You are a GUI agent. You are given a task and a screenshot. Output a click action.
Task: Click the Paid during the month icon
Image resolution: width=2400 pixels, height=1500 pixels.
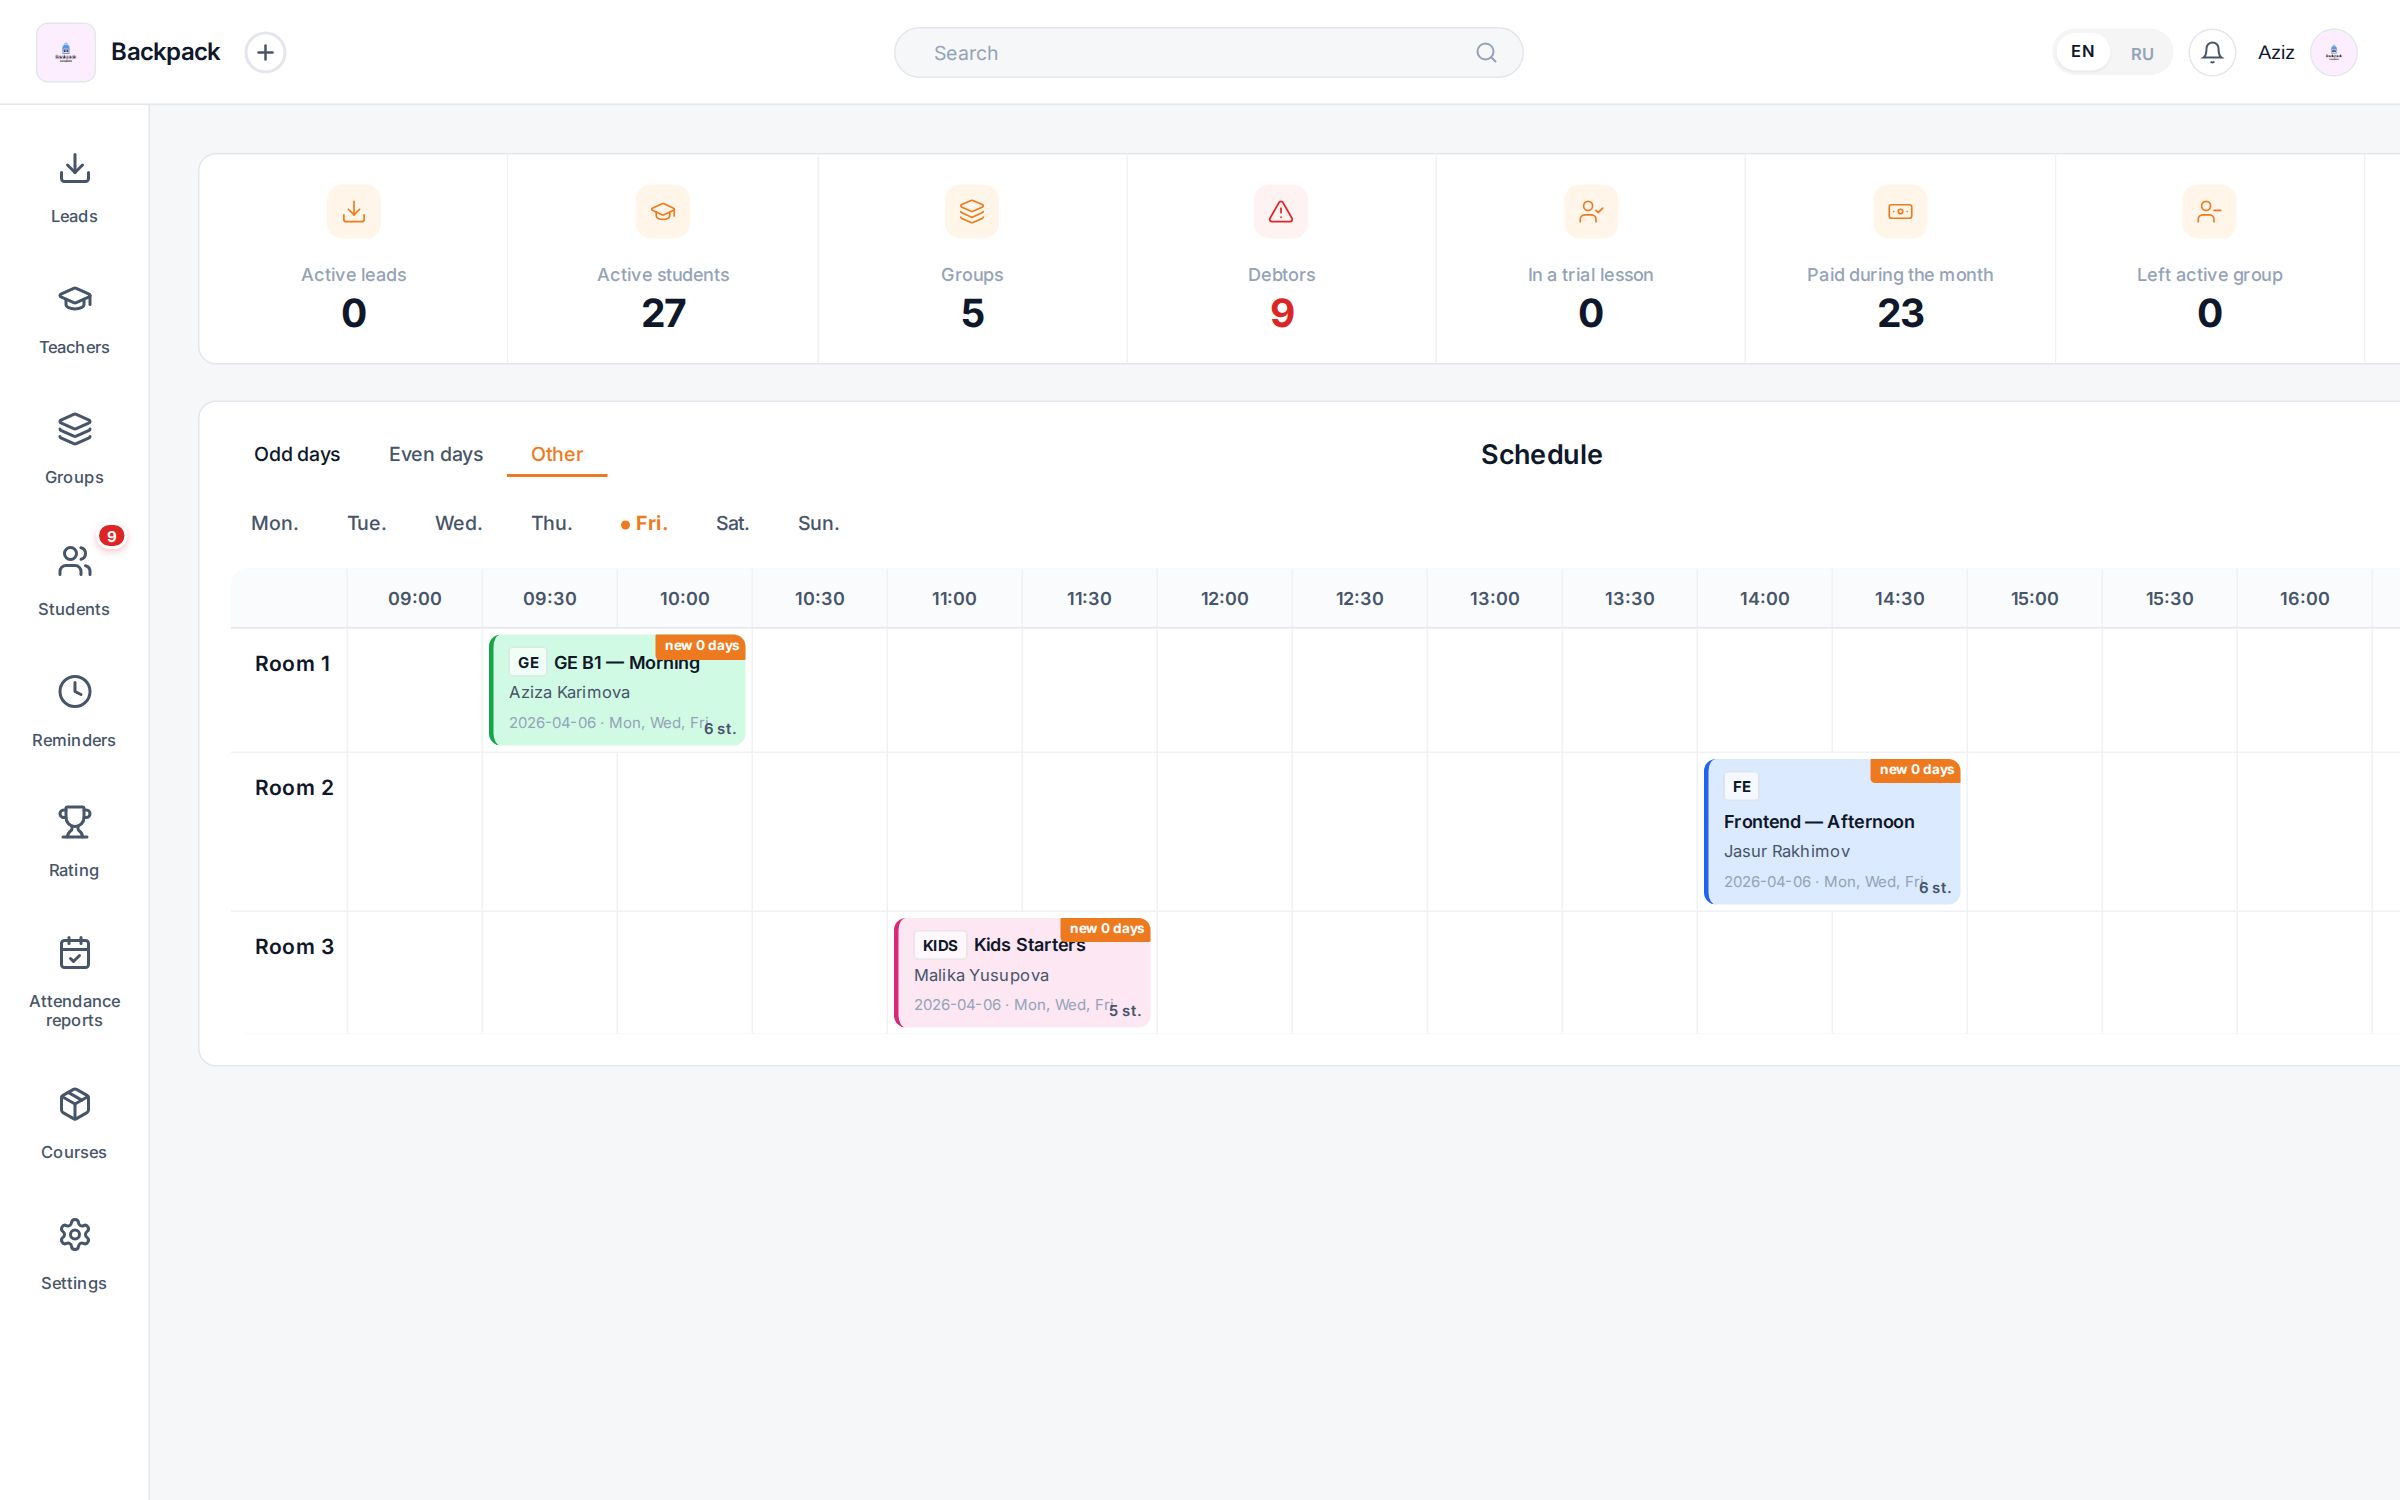pos(1900,211)
